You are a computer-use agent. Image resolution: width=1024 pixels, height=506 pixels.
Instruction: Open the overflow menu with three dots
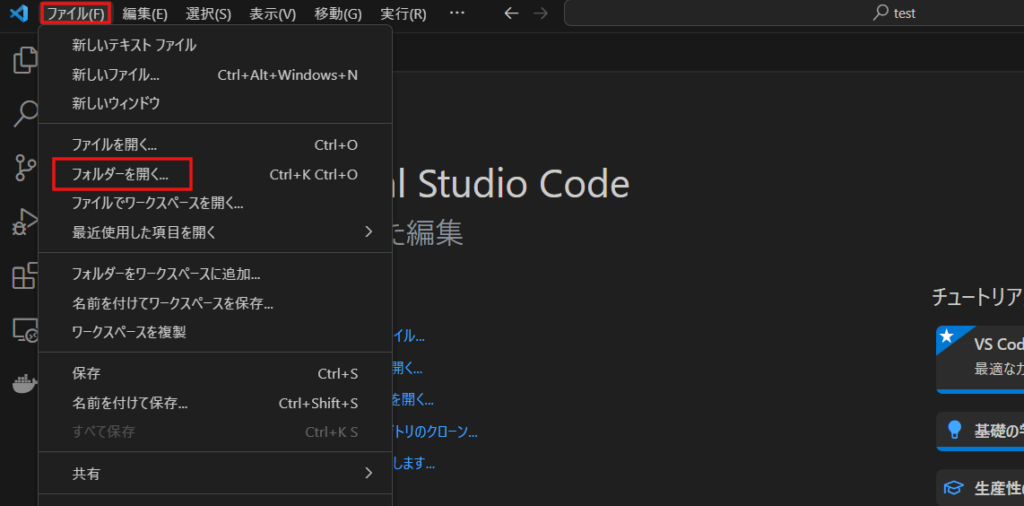(x=457, y=14)
